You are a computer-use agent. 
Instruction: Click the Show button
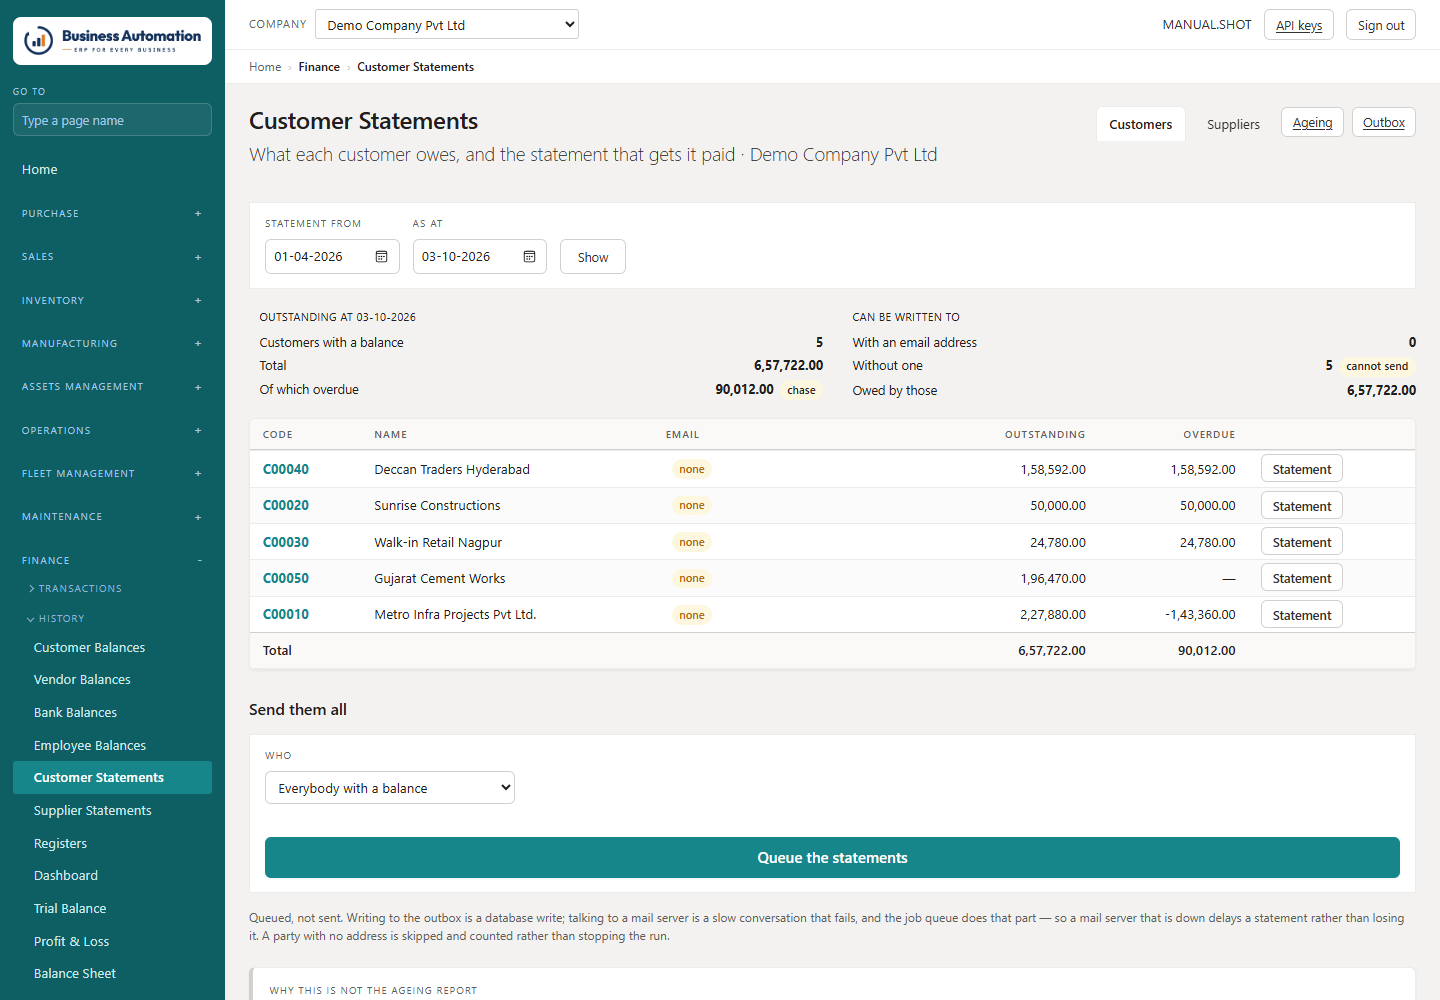[593, 257]
